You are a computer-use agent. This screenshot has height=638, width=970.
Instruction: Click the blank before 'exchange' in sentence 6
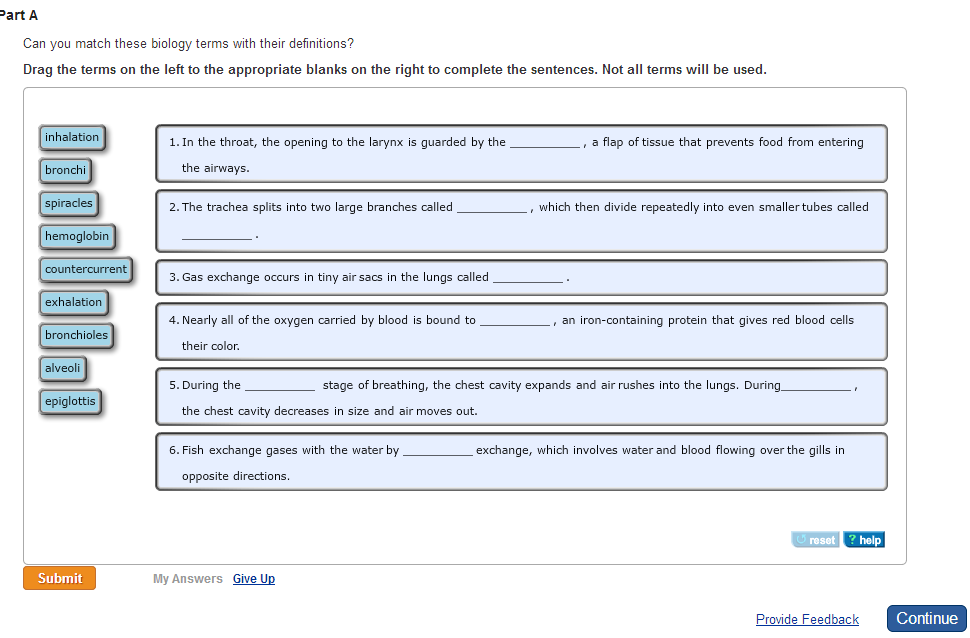437,451
